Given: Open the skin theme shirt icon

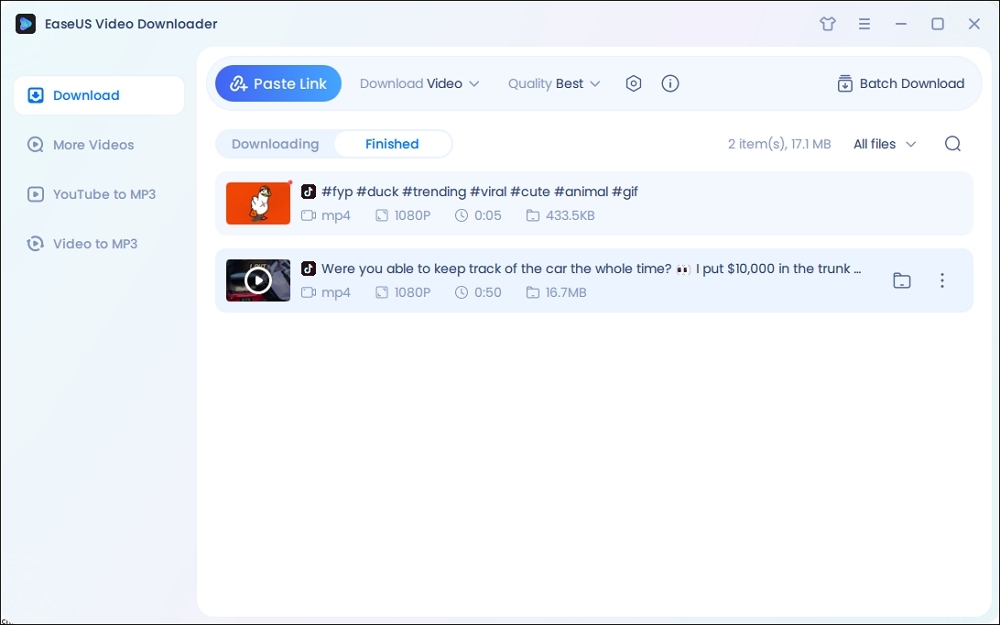Looking at the screenshot, I should click(x=827, y=24).
